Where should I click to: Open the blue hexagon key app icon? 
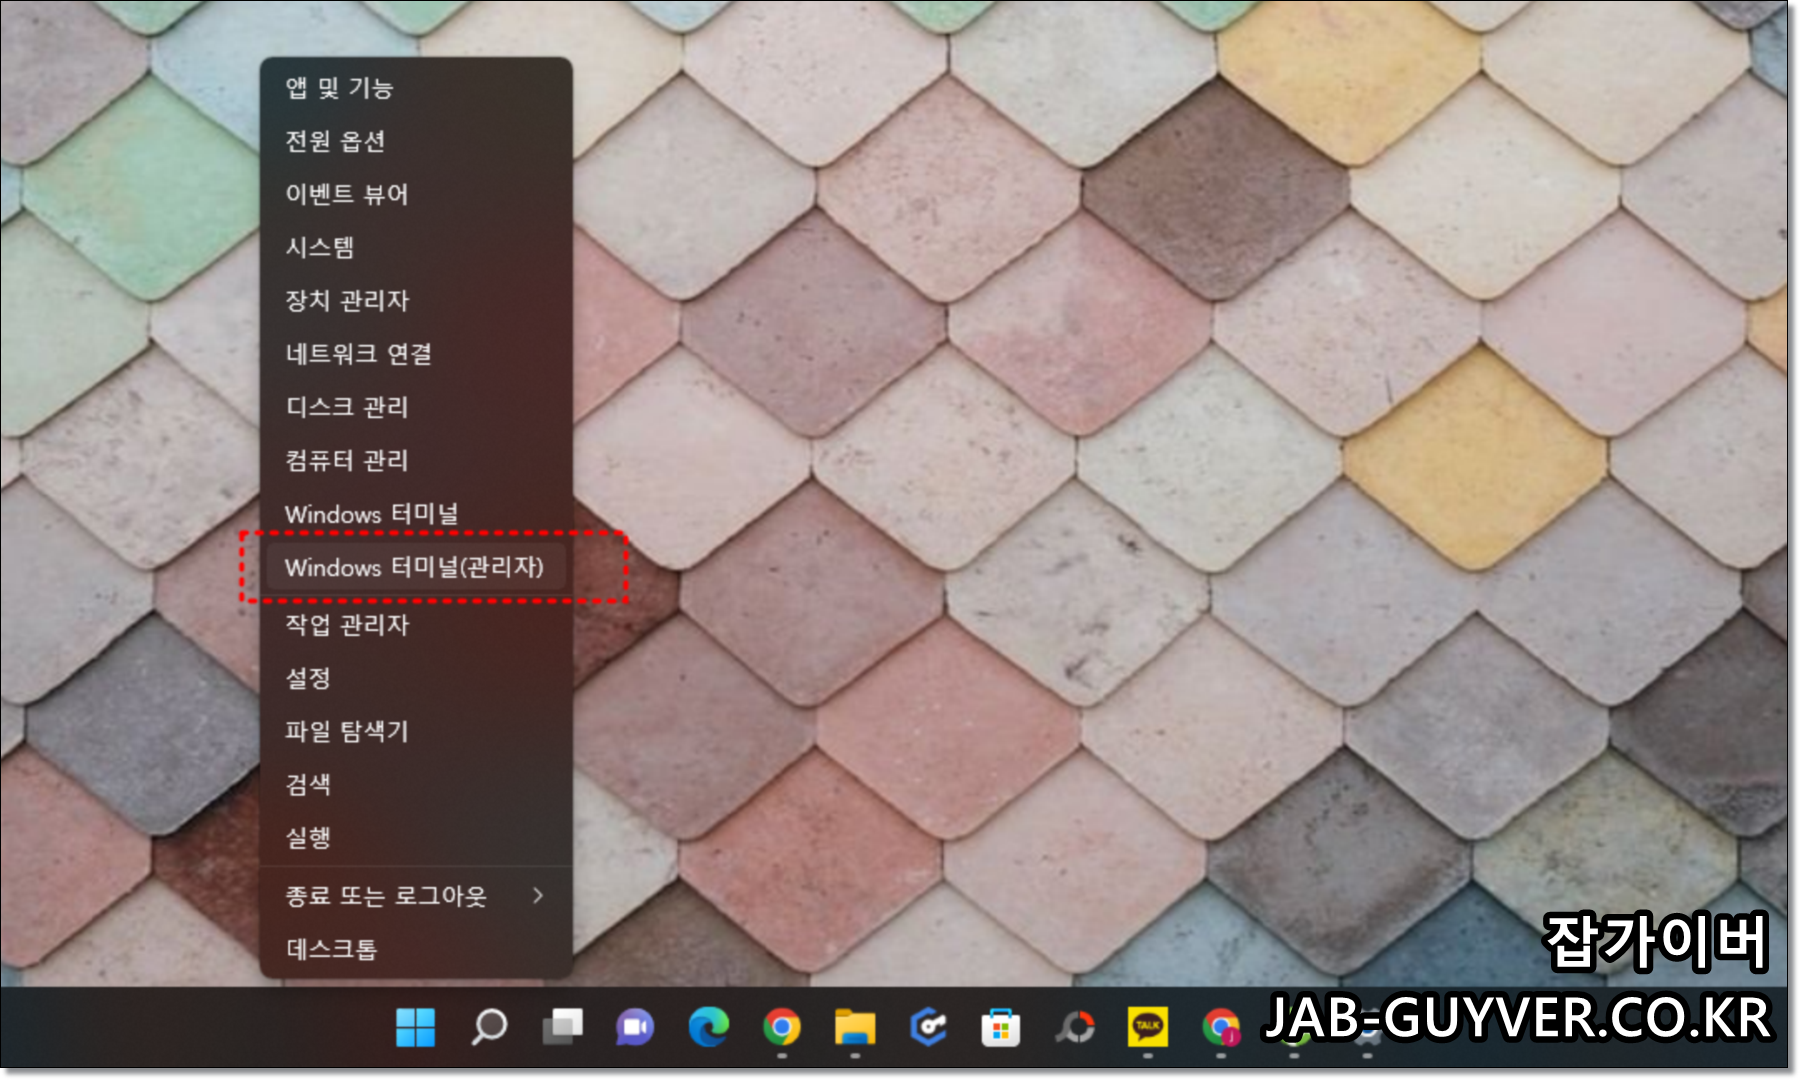[x=928, y=1027]
